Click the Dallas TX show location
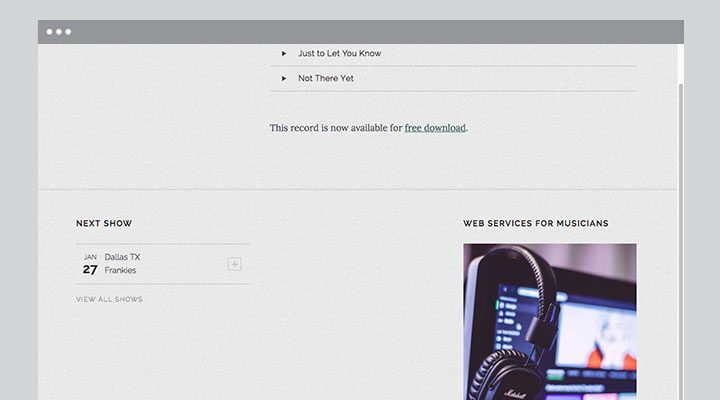 122,257
